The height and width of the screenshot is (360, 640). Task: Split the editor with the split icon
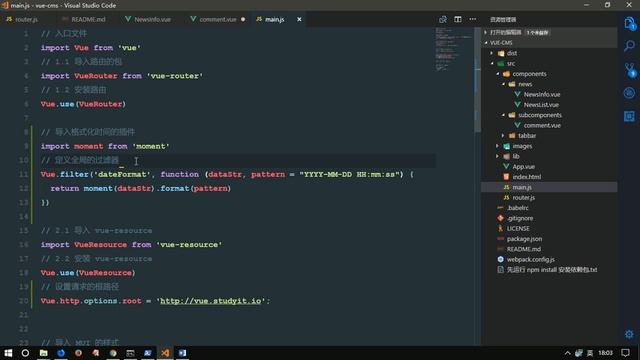tap(458, 19)
